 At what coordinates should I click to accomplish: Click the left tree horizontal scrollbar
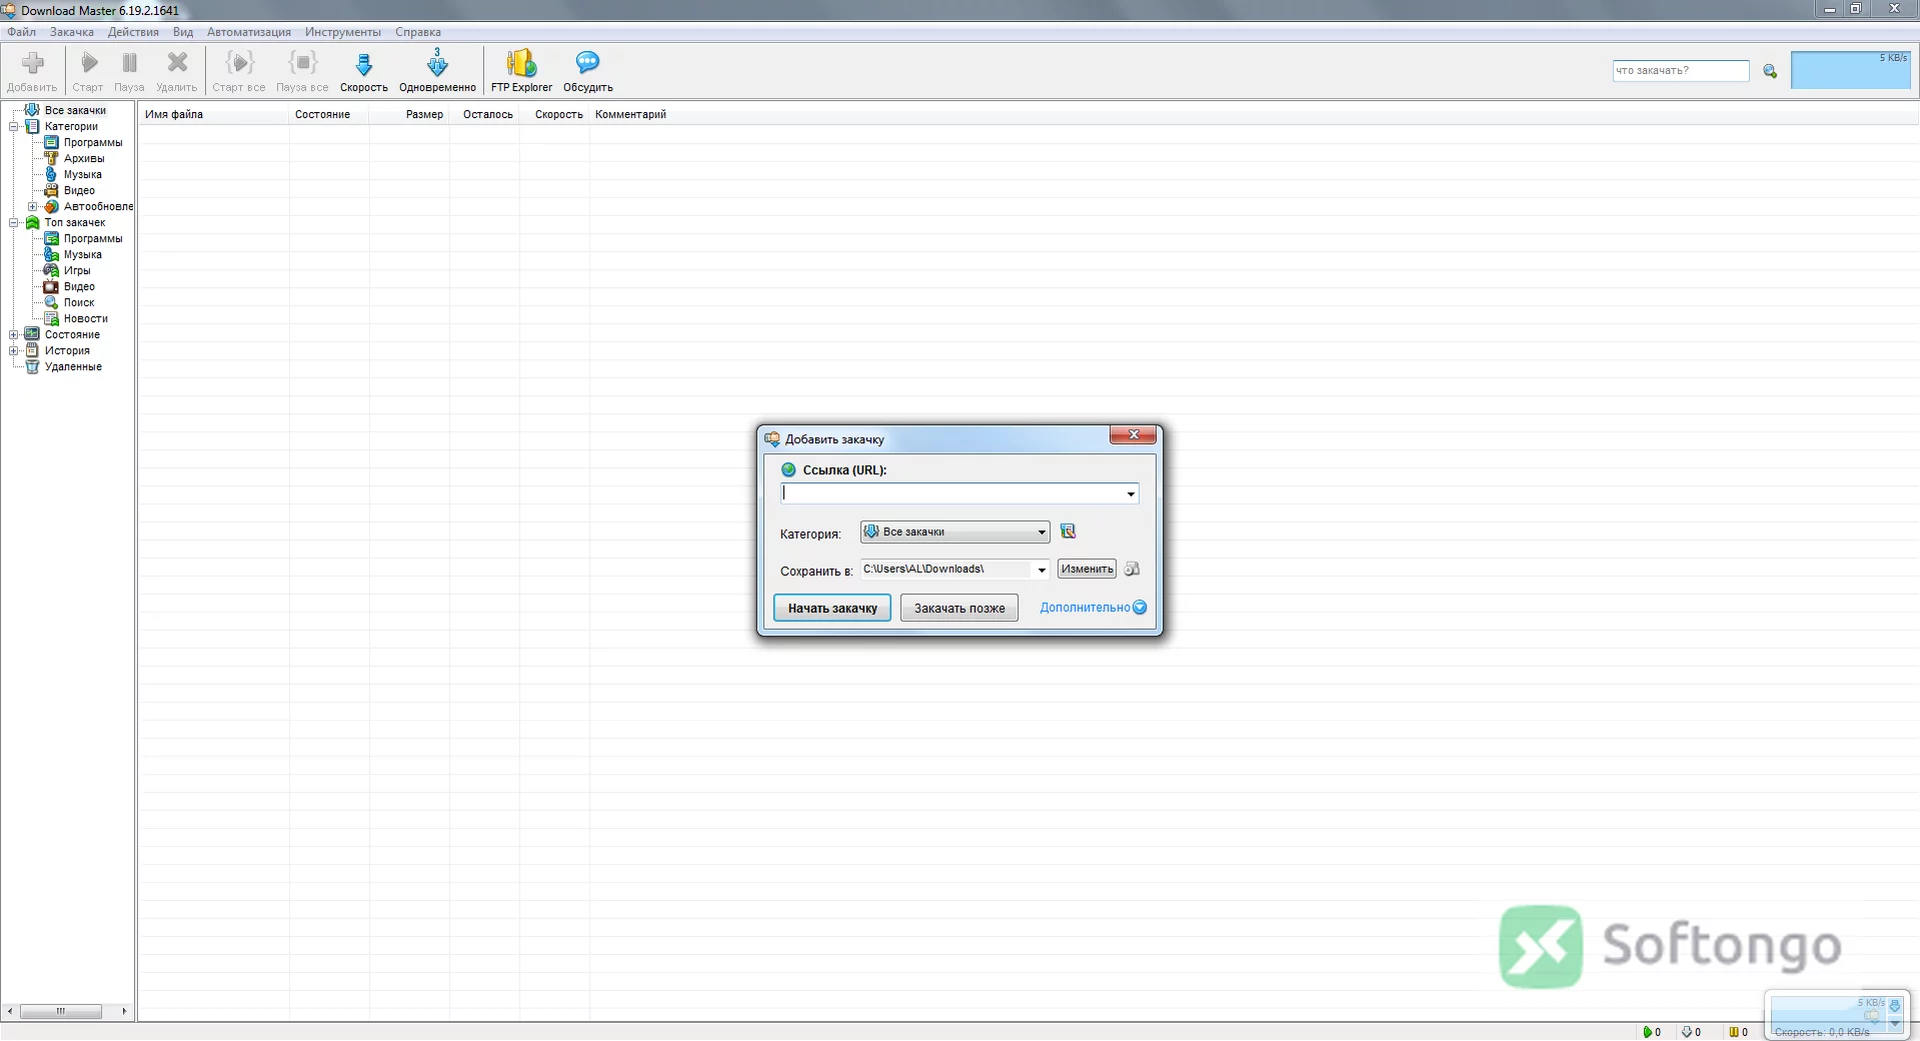pos(67,1011)
